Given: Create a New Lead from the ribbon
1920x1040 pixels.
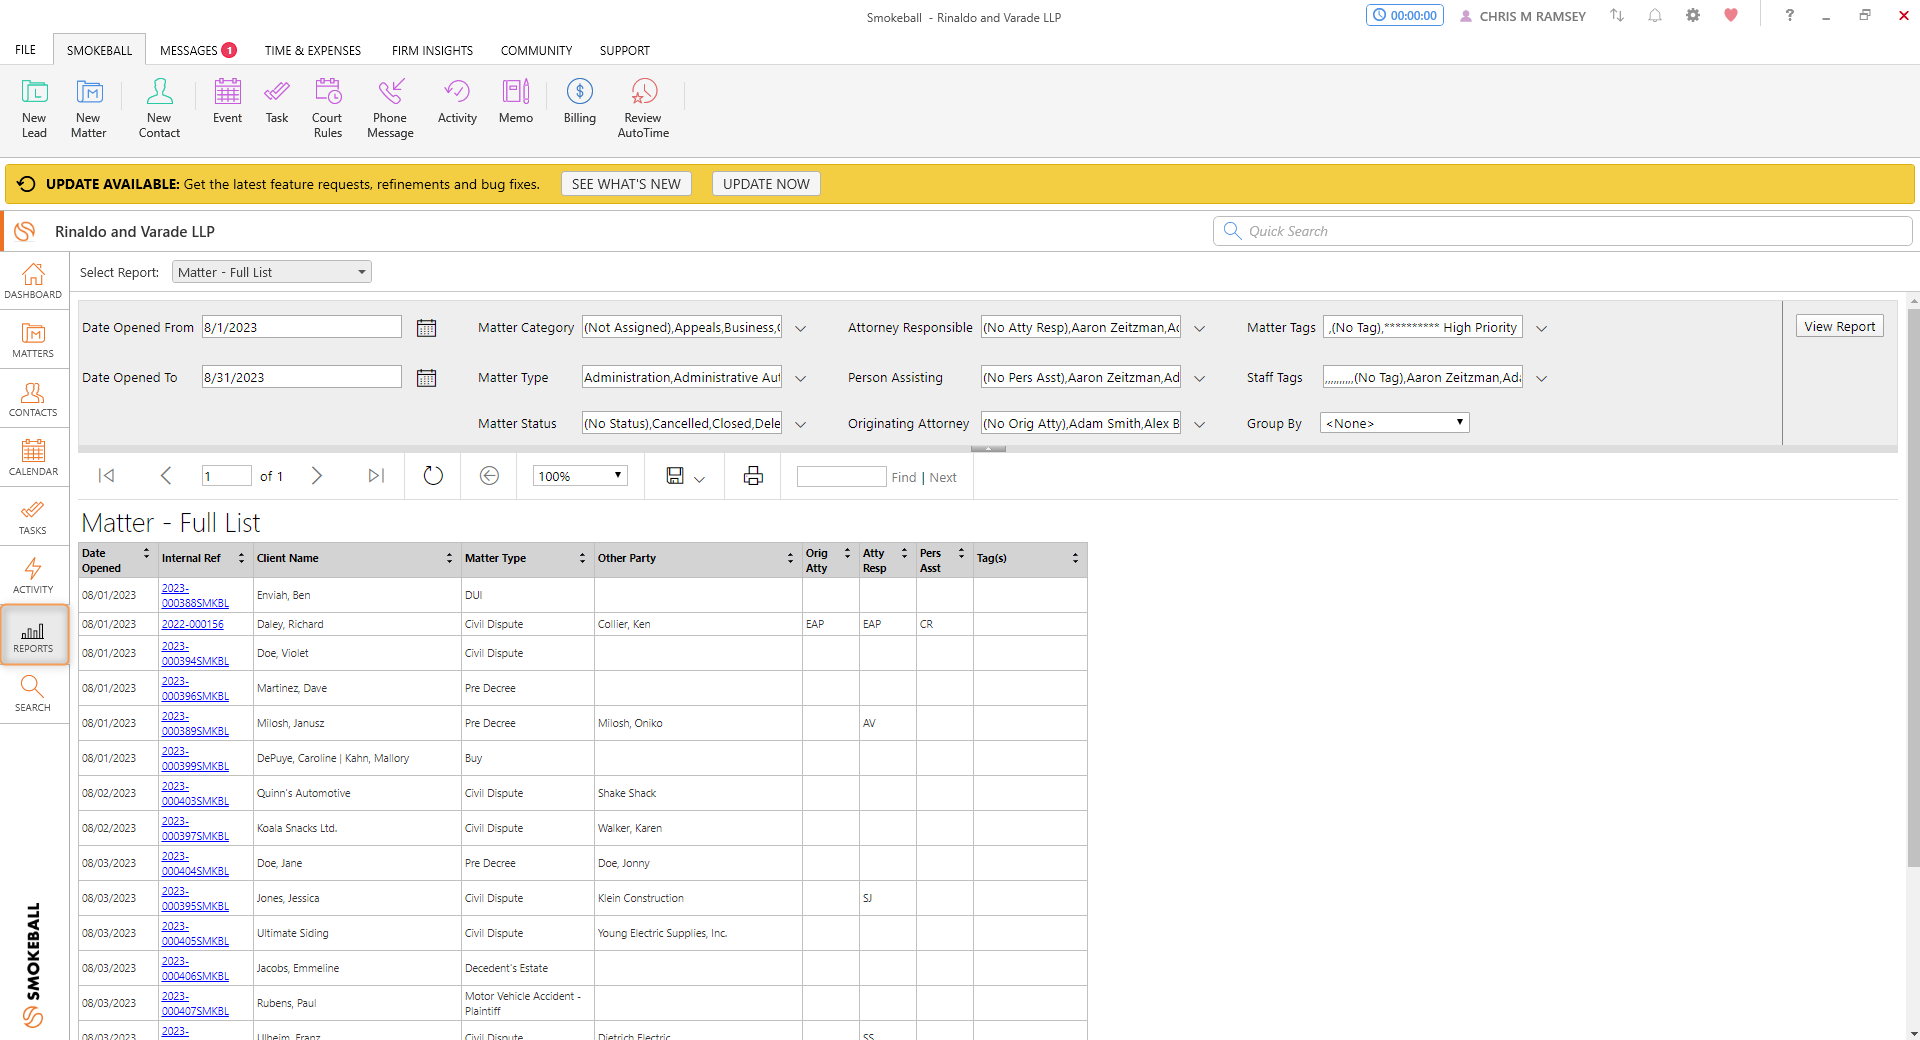Looking at the screenshot, I should (x=34, y=108).
